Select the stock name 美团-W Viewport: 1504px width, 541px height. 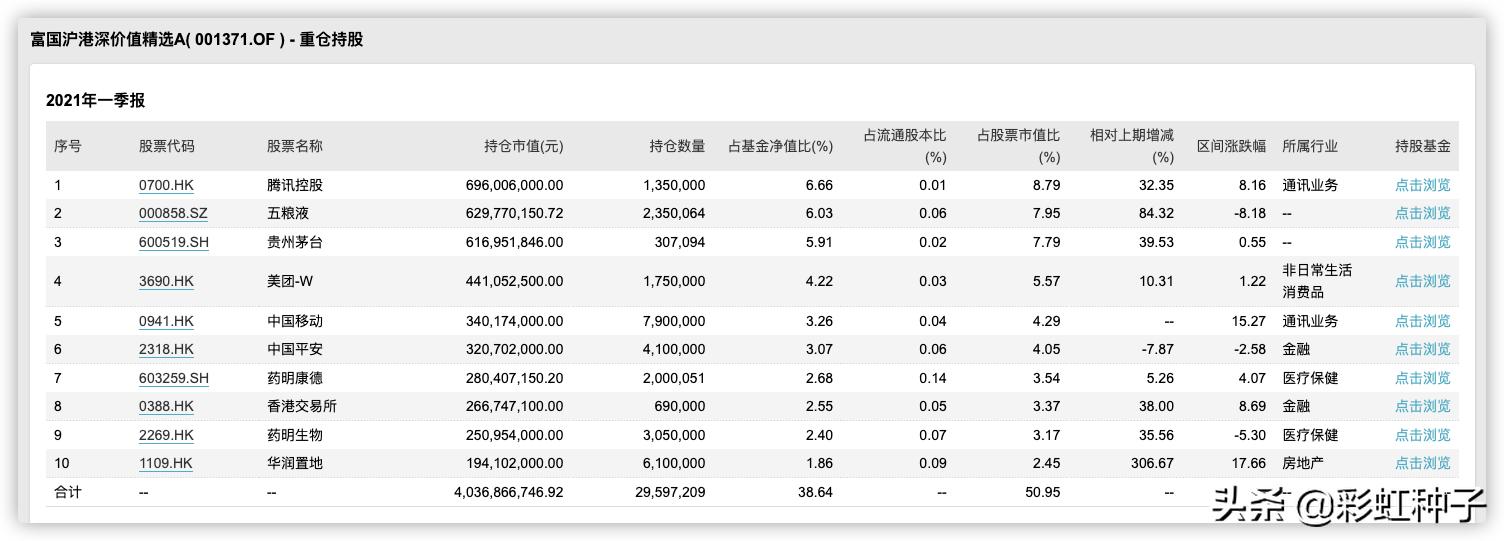[290, 281]
